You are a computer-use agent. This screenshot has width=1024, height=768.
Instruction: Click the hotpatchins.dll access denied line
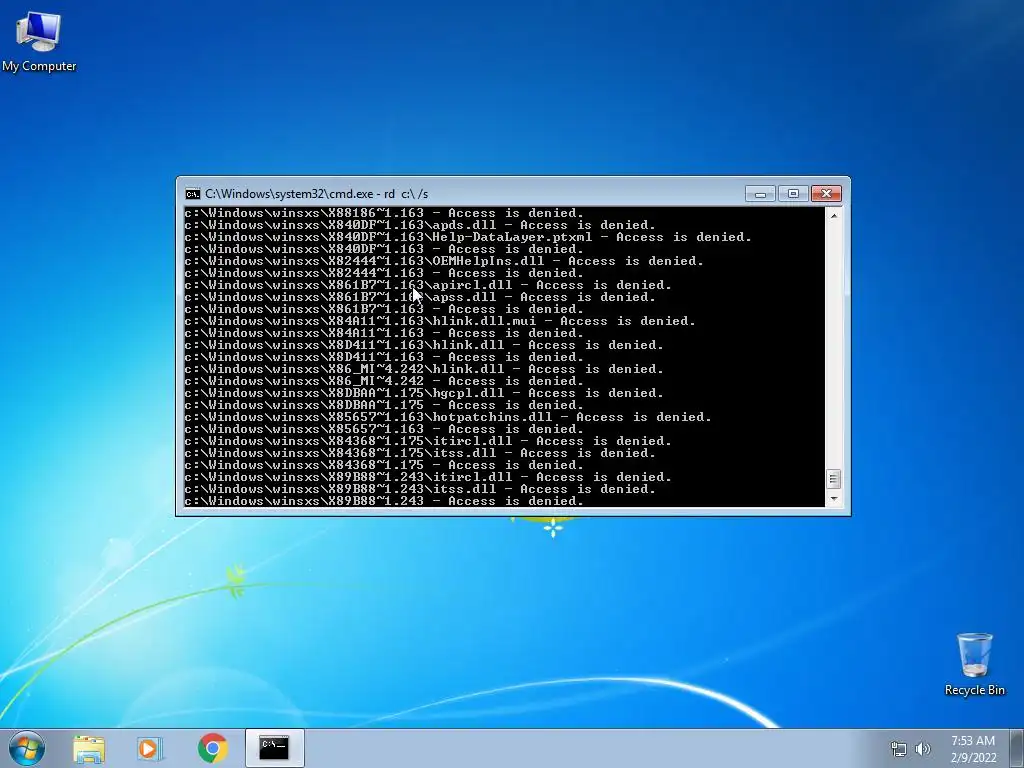click(x=447, y=417)
